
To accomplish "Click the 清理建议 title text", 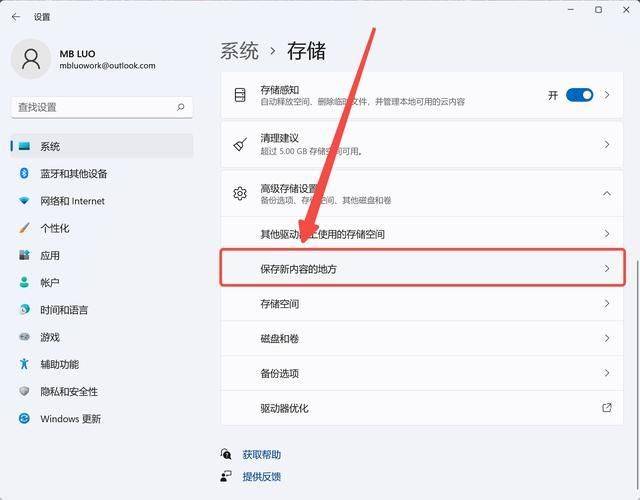I will (280, 138).
